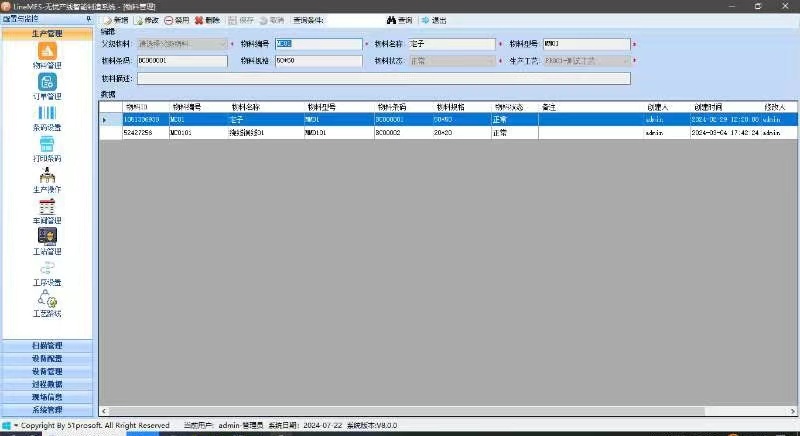Focus the 物料名称 input field
800x436 pixels.
452,44
